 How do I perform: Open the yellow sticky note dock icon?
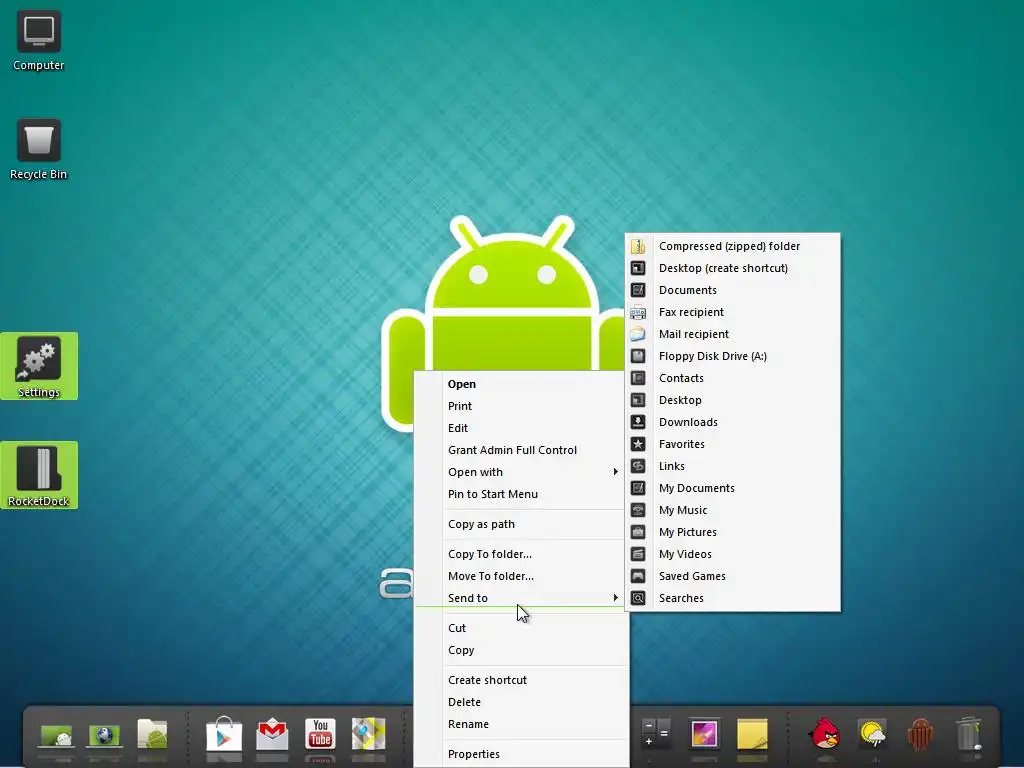click(752, 733)
